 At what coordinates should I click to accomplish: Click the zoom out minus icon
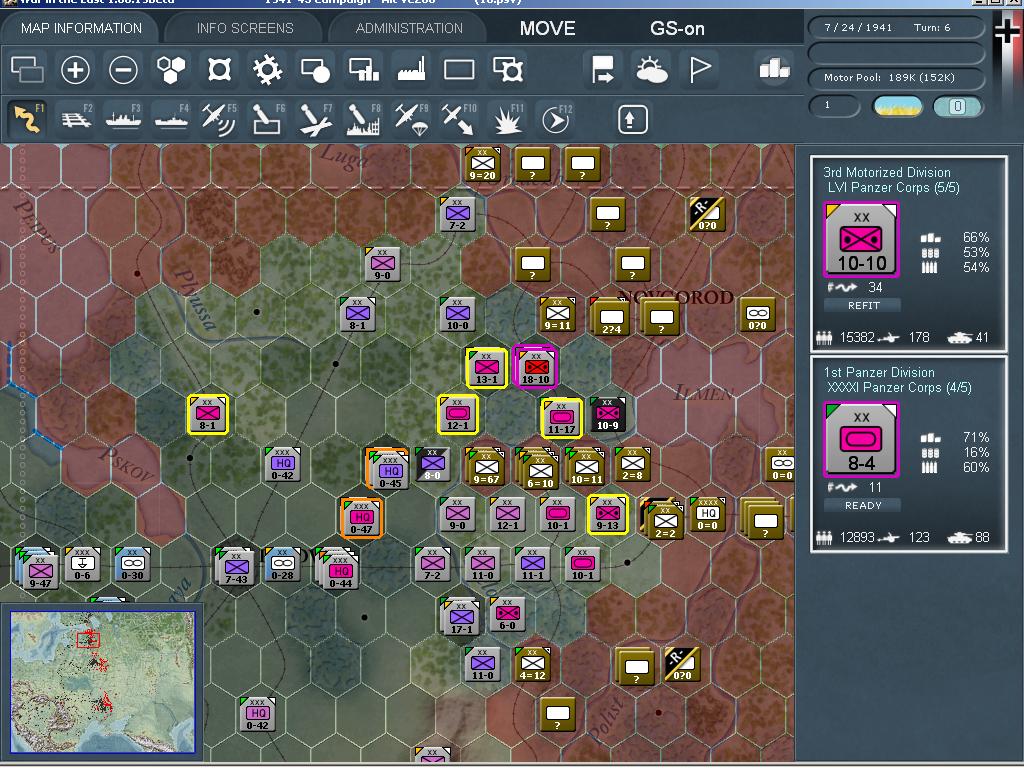(x=123, y=70)
